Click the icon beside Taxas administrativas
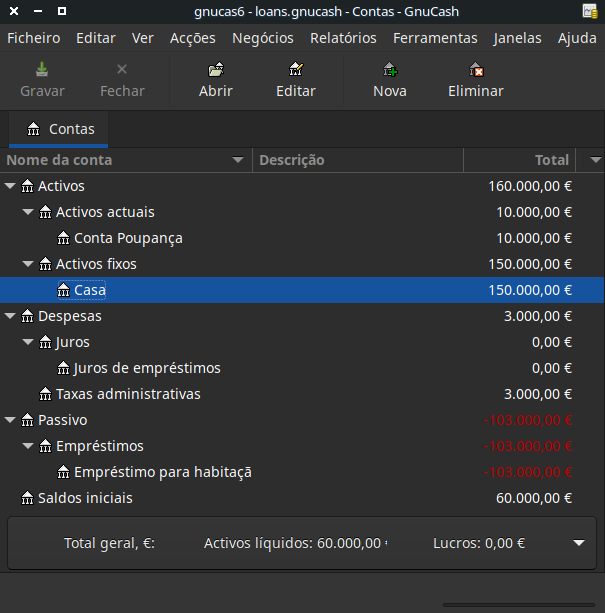Image resolution: width=605 pixels, height=613 pixels. tap(45, 394)
